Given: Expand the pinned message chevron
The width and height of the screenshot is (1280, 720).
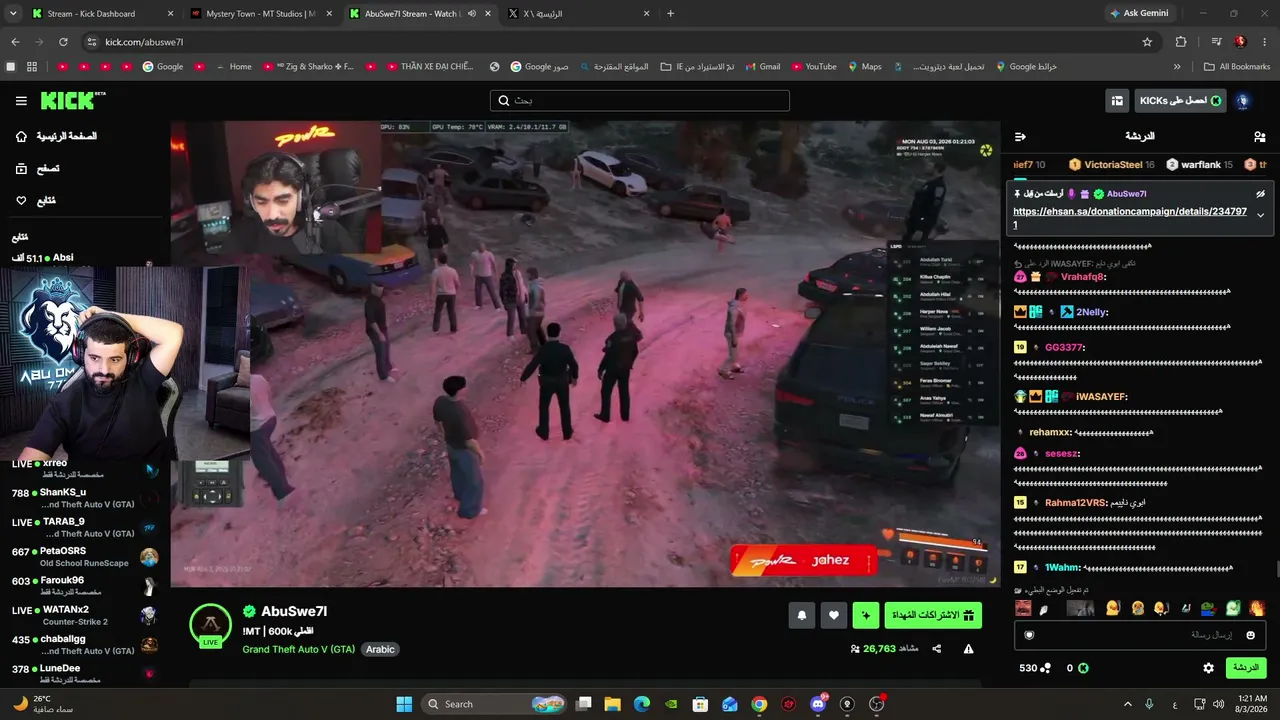Looking at the screenshot, I should pos(1260,215).
